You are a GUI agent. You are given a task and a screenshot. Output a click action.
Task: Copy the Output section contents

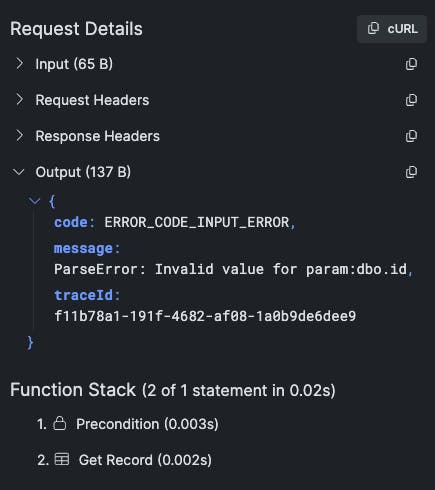(411, 172)
